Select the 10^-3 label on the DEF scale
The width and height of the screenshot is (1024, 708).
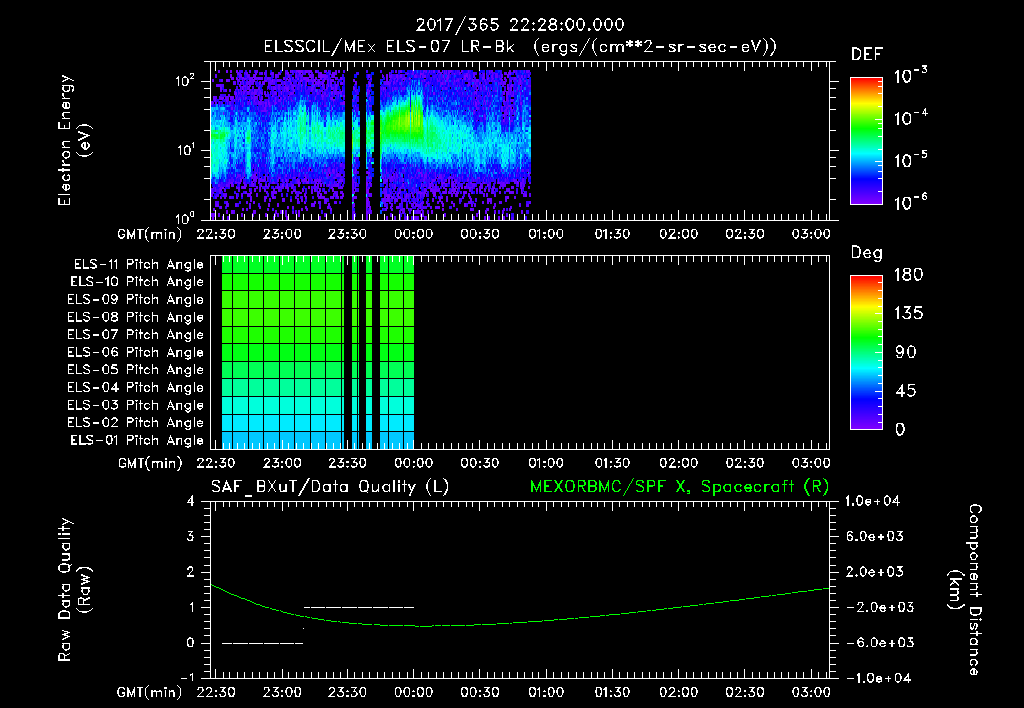910,75
